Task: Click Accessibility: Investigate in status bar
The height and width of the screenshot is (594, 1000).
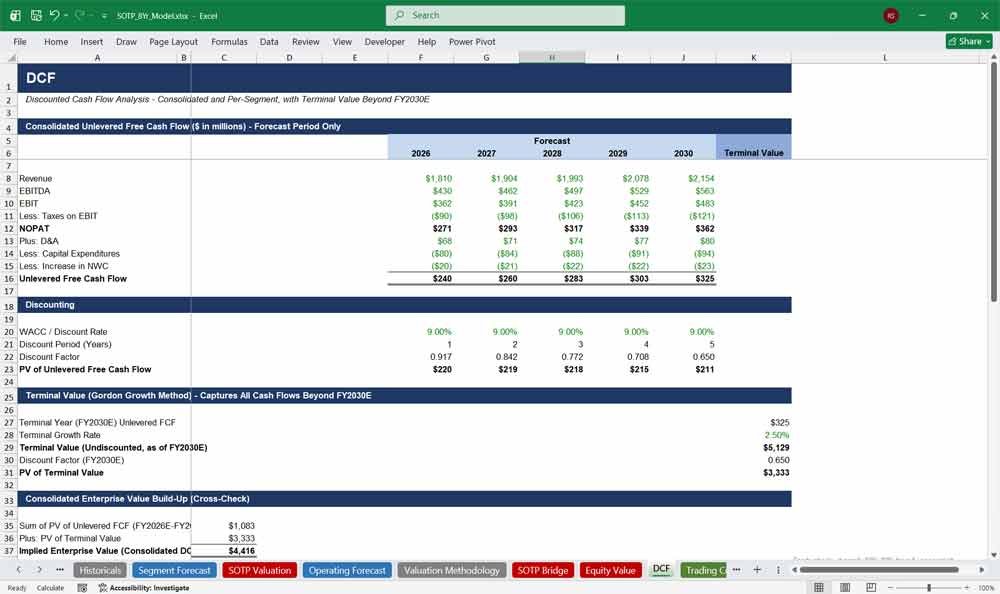Action: click(144, 588)
